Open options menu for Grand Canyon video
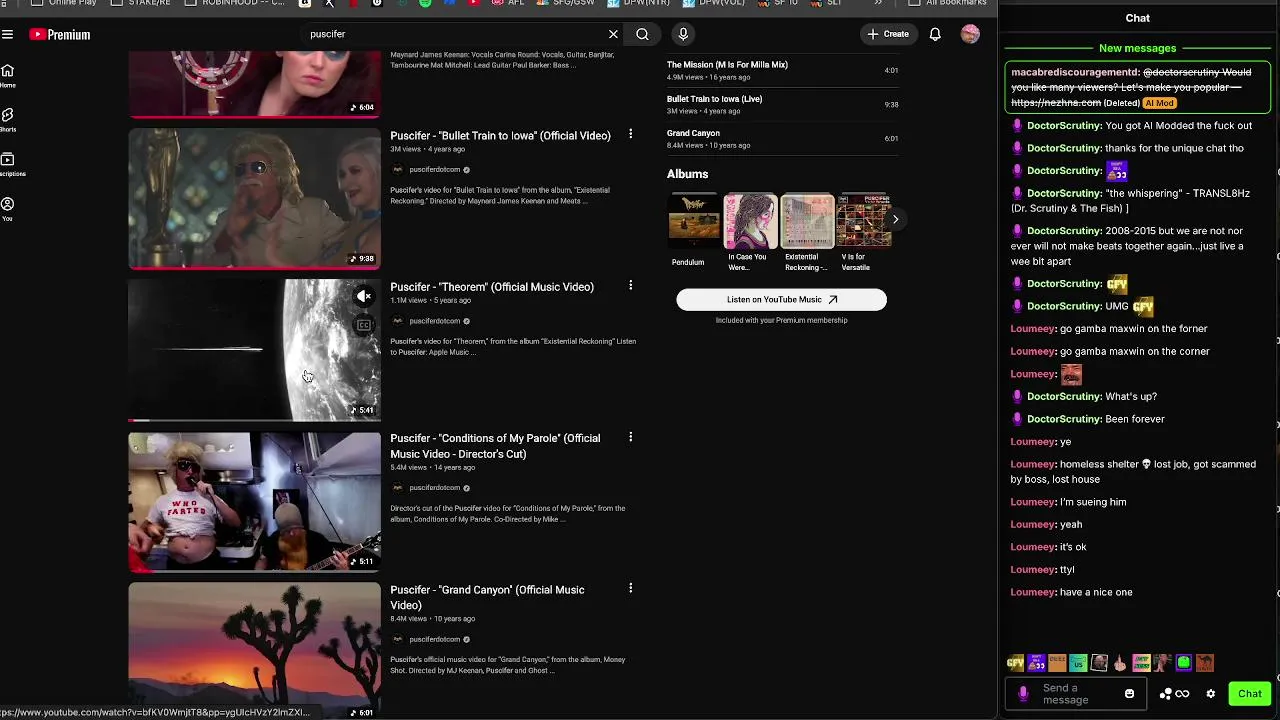 [630, 588]
